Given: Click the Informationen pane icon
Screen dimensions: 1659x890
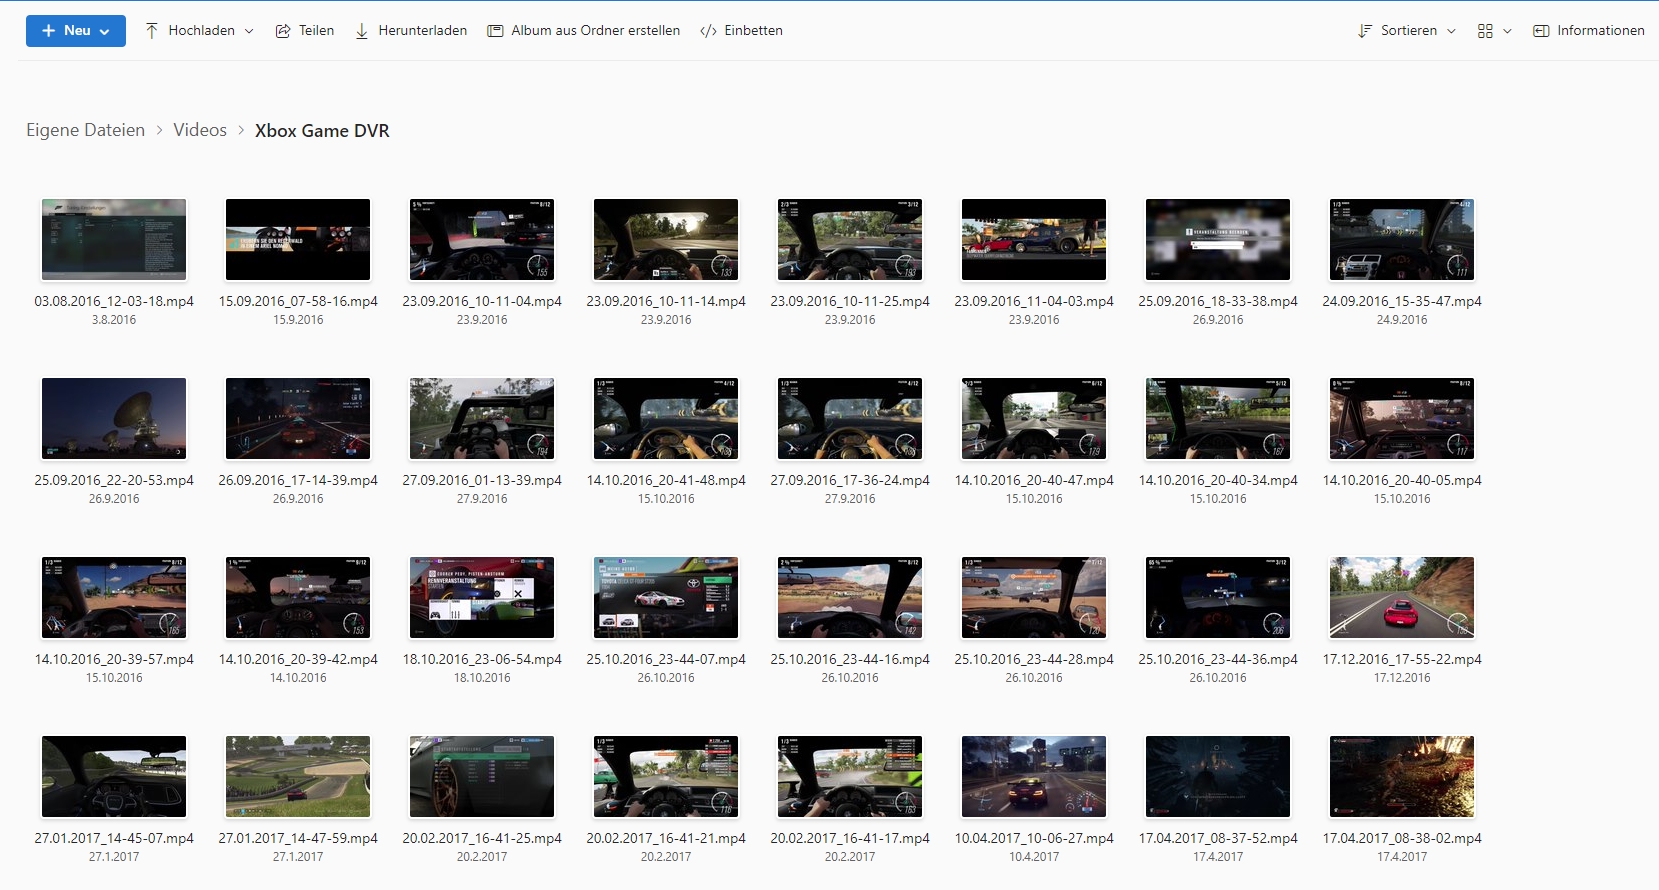Looking at the screenshot, I should (1541, 31).
